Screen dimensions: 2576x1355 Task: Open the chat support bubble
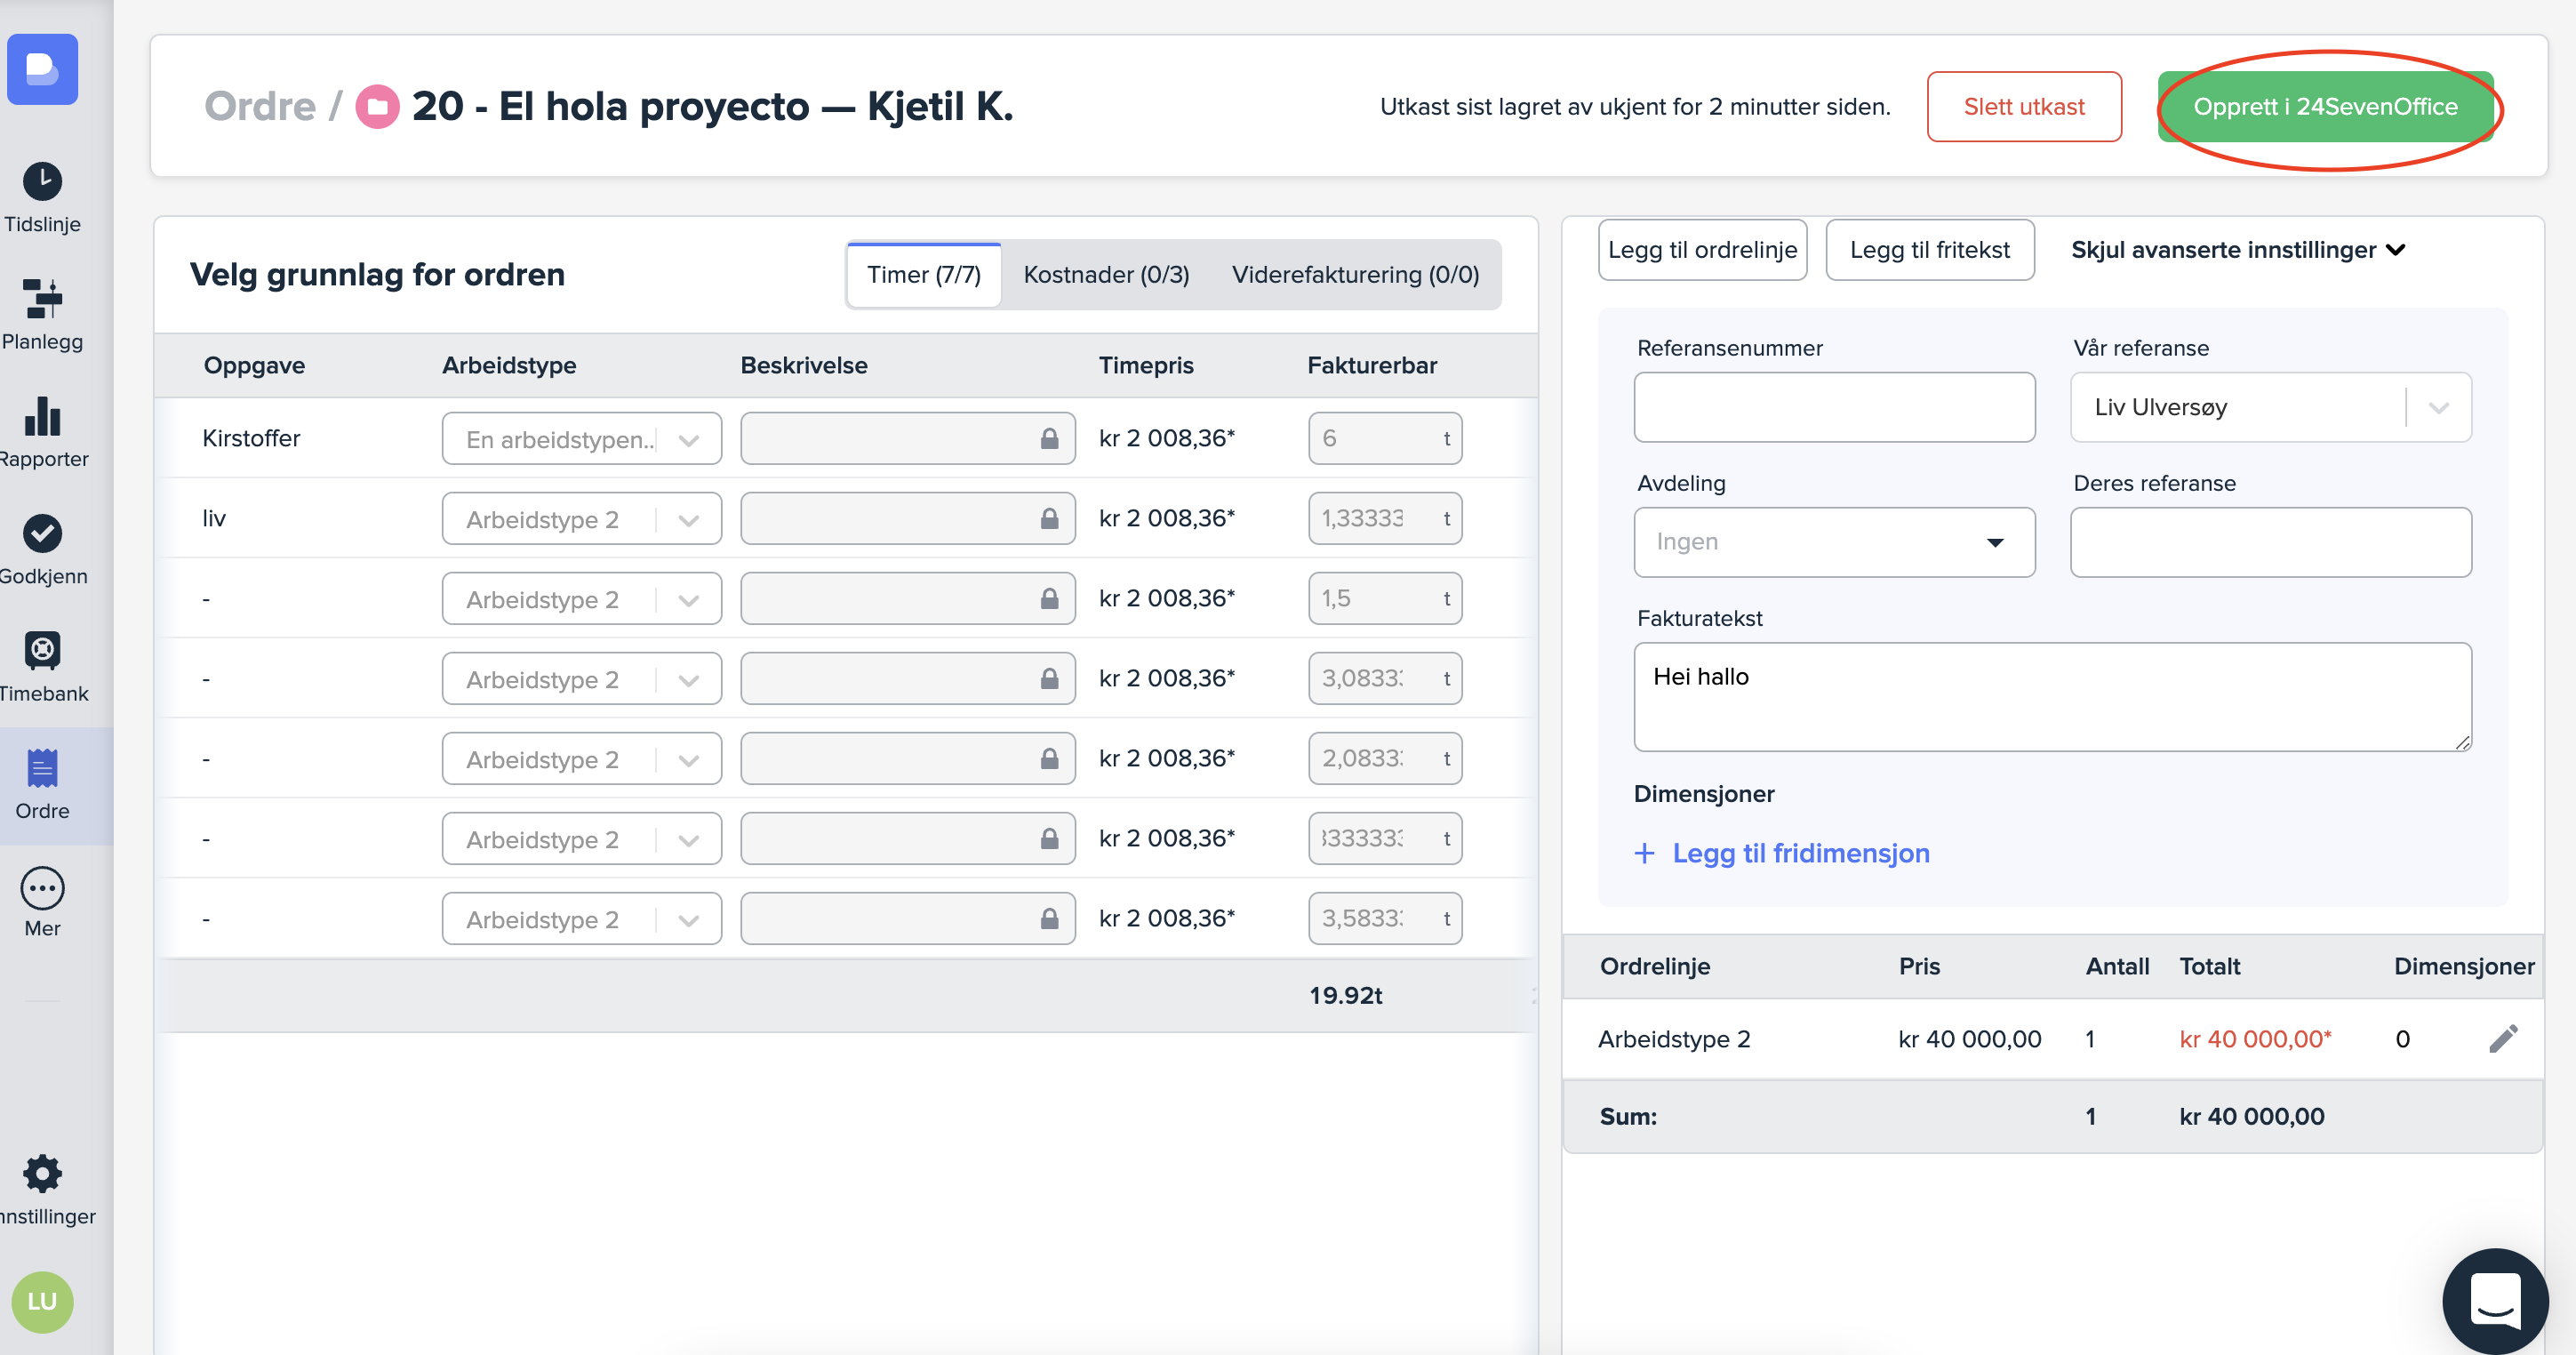pos(2494,1299)
